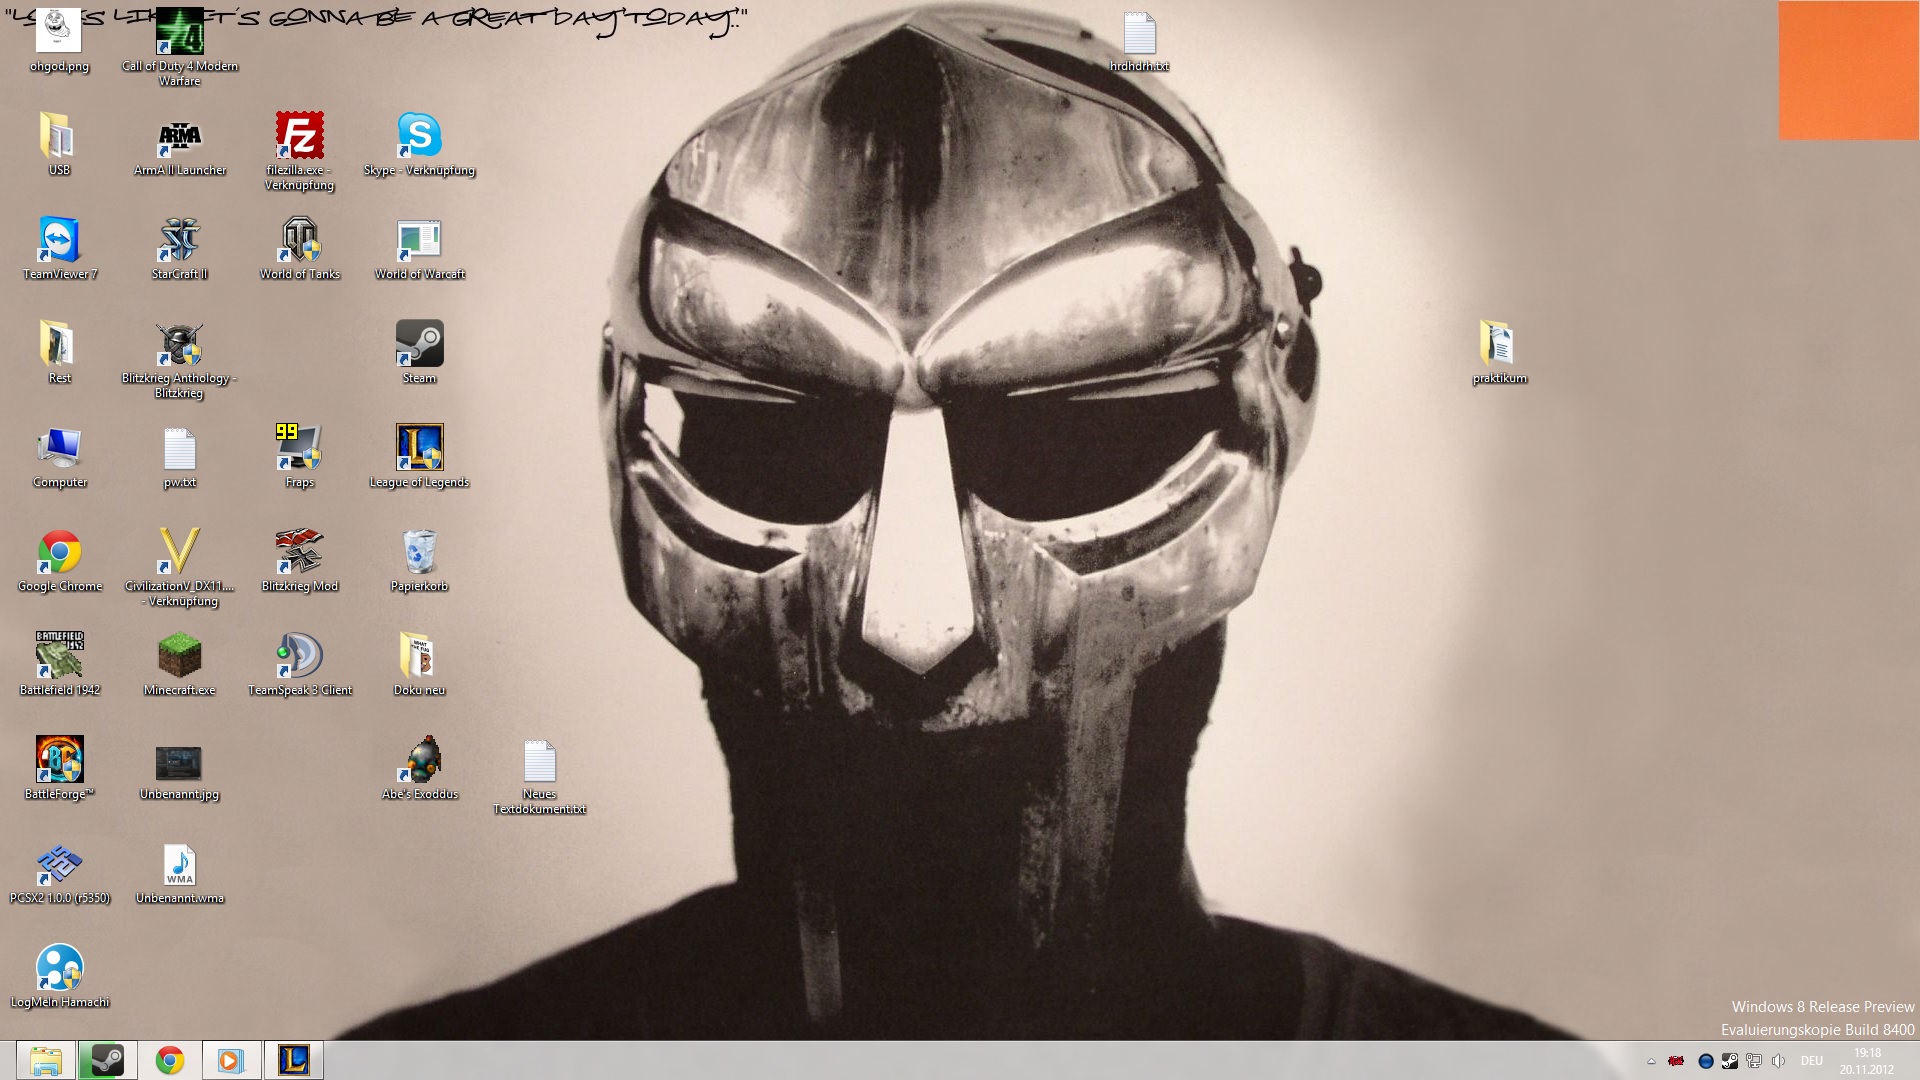Show hidden system tray icons
1920x1080 pixels.
pos(1651,1061)
